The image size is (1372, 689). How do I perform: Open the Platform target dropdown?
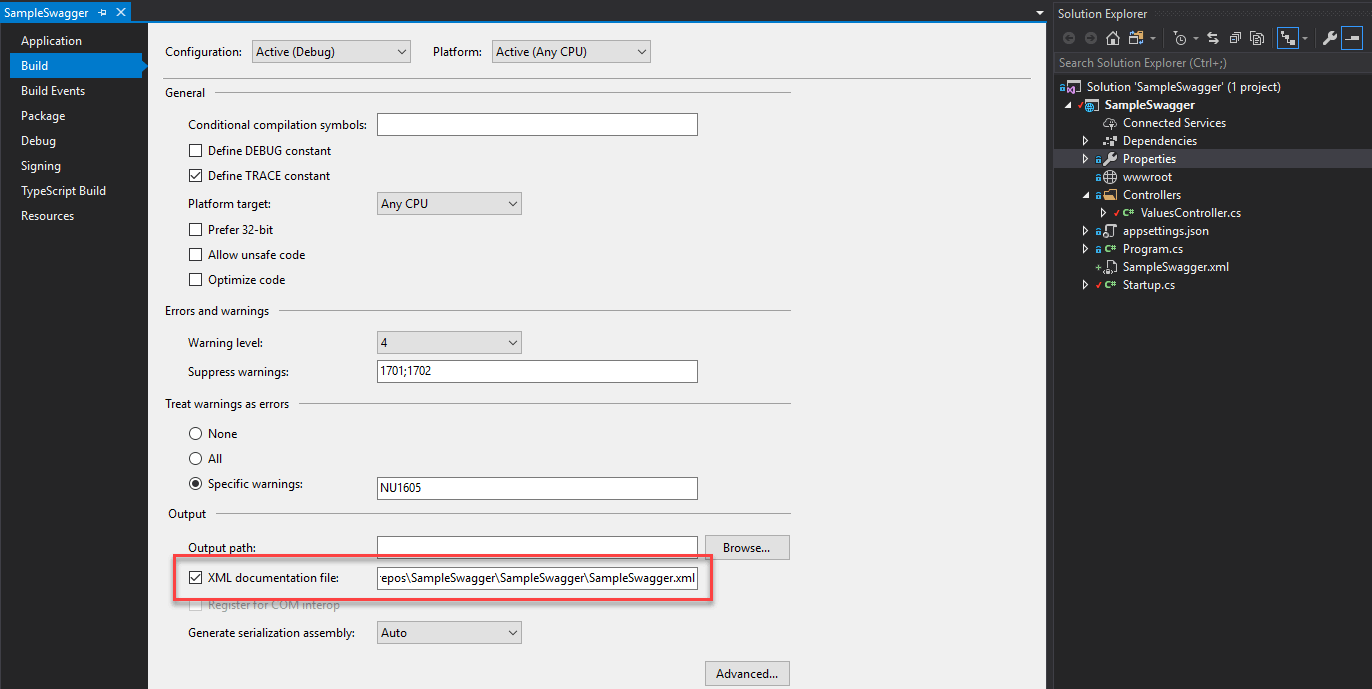pyautogui.click(x=449, y=204)
